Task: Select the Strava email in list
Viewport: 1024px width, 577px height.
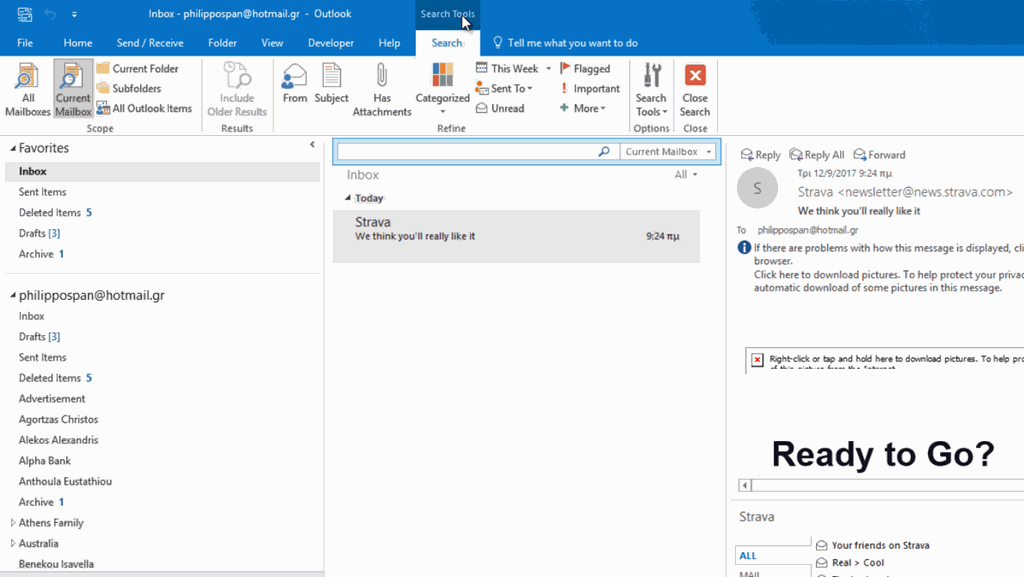Action: [516, 236]
